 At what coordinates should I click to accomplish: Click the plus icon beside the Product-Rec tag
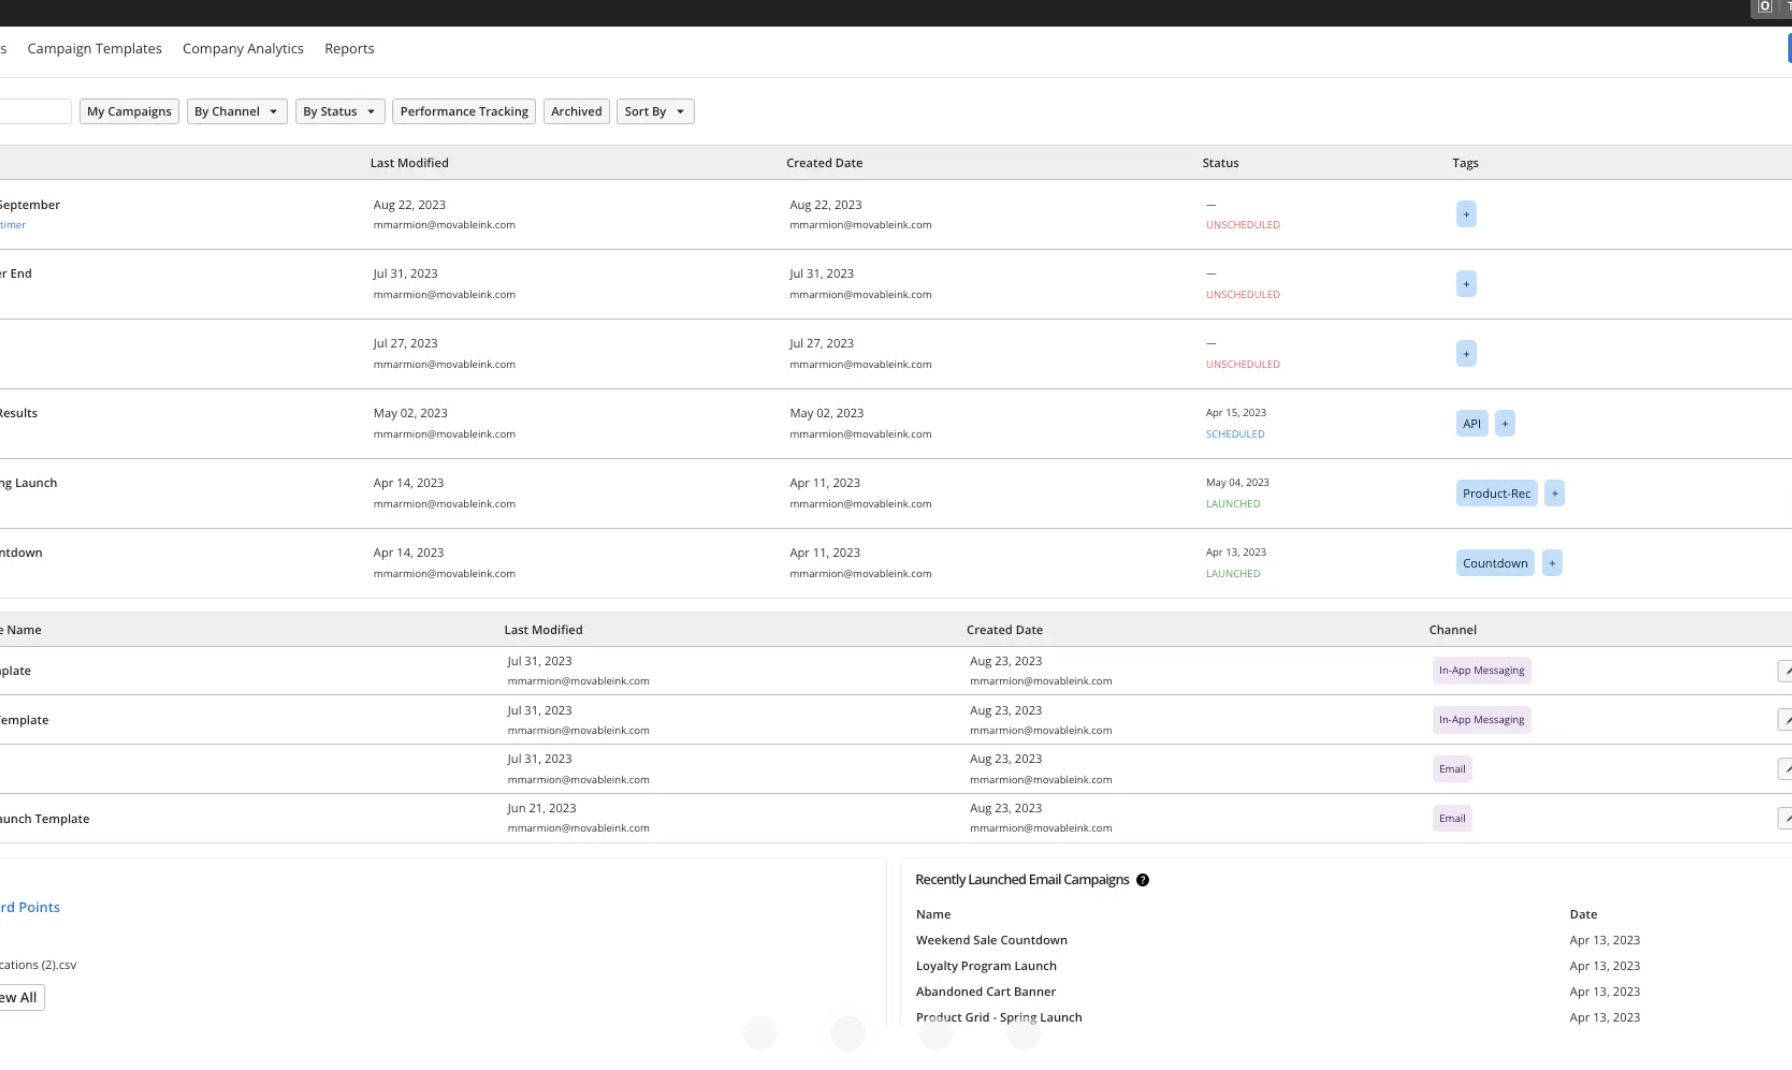tap(1554, 493)
